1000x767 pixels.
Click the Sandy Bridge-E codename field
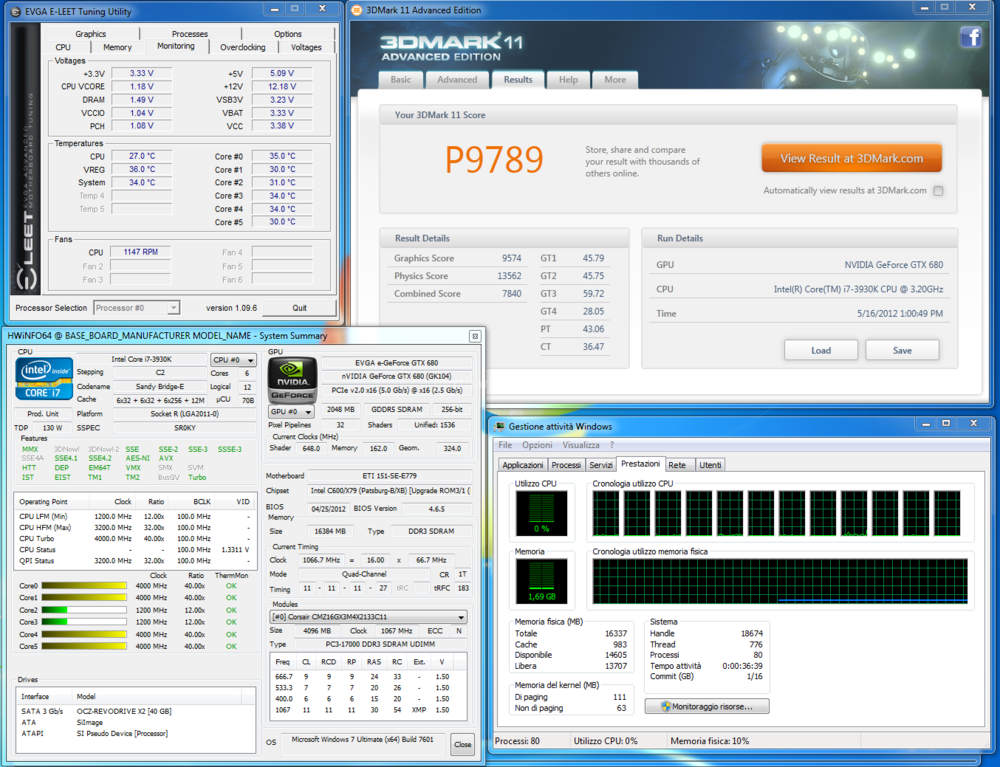159,386
